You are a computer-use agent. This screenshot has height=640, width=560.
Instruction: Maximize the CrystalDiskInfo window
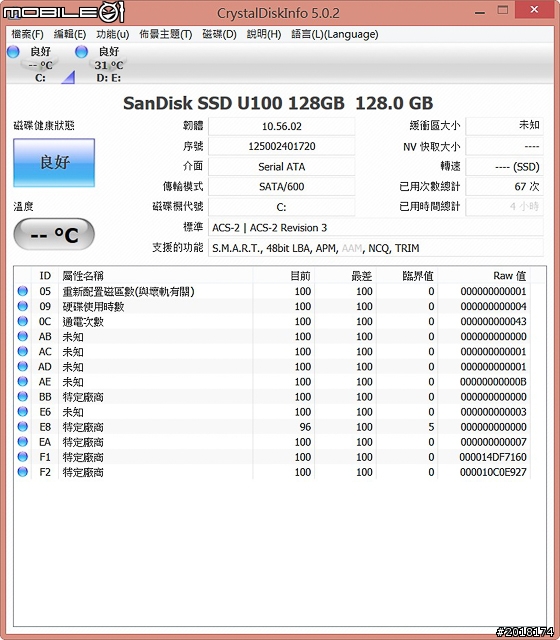(x=503, y=11)
